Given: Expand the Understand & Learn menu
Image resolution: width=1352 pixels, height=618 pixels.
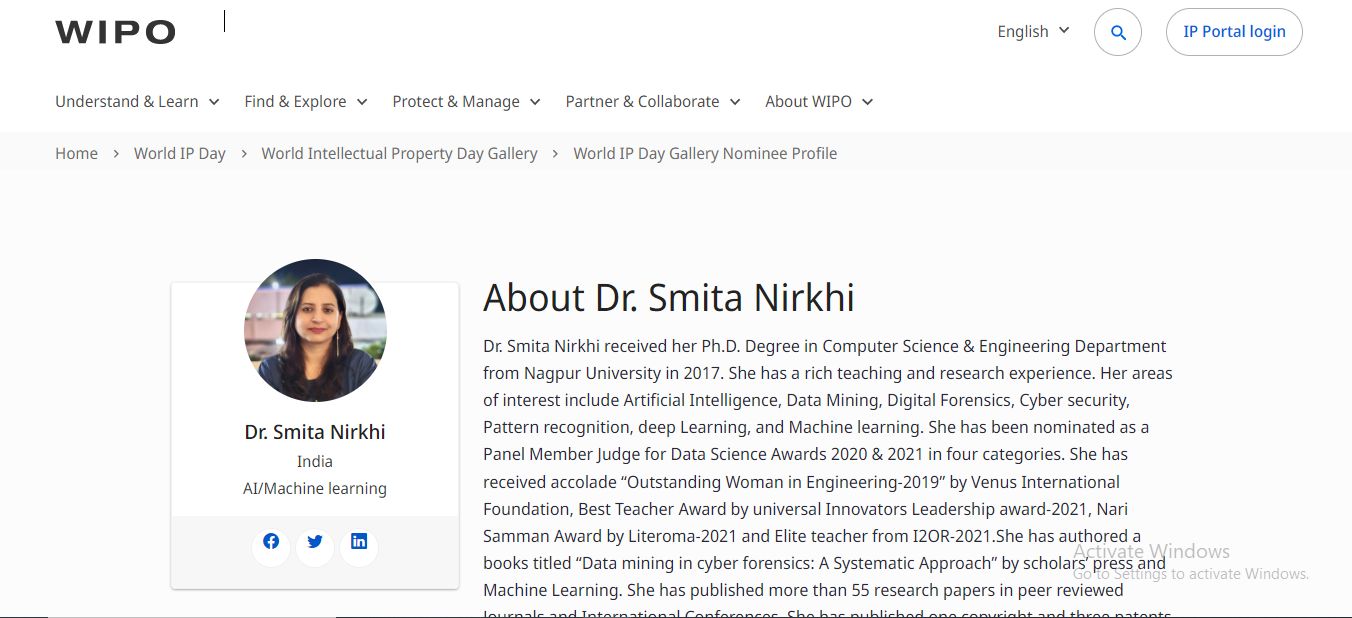Looking at the screenshot, I should [x=139, y=102].
